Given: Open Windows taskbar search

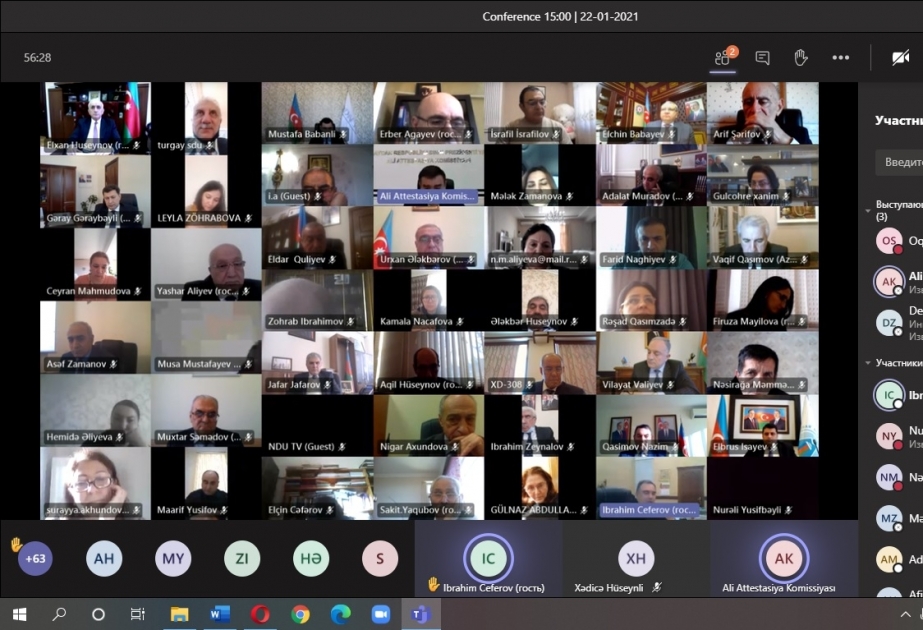Looking at the screenshot, I should [59, 615].
